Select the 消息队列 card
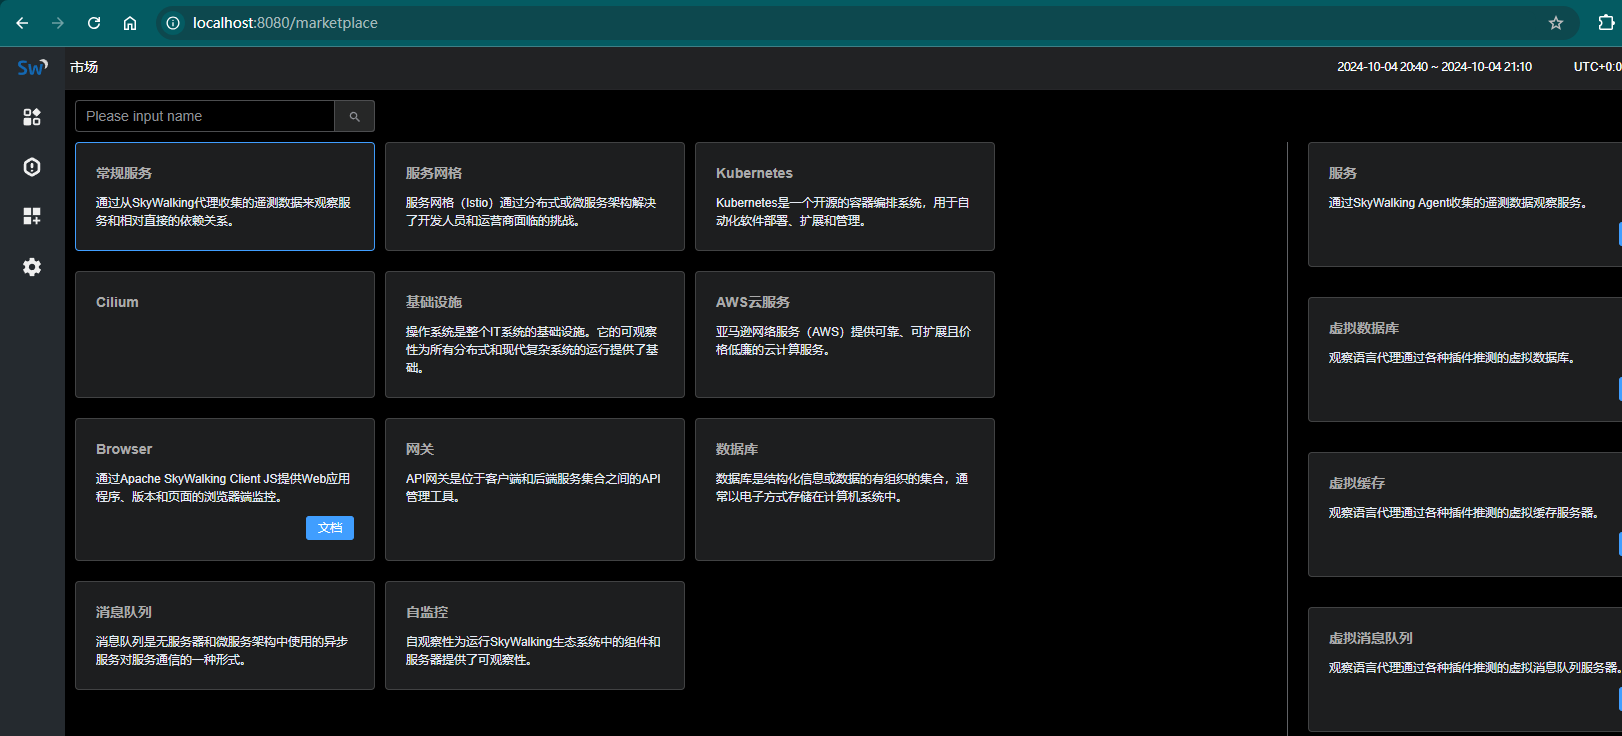This screenshot has width=1622, height=736. [225, 635]
